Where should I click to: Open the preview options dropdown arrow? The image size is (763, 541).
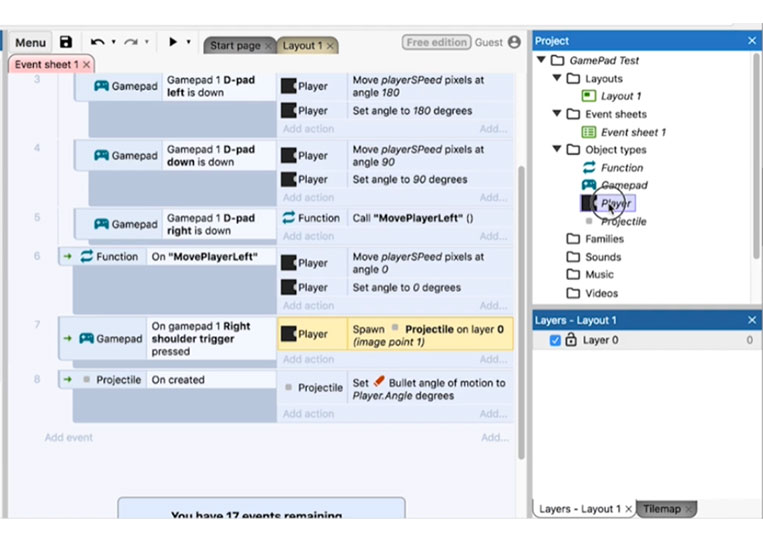188,42
